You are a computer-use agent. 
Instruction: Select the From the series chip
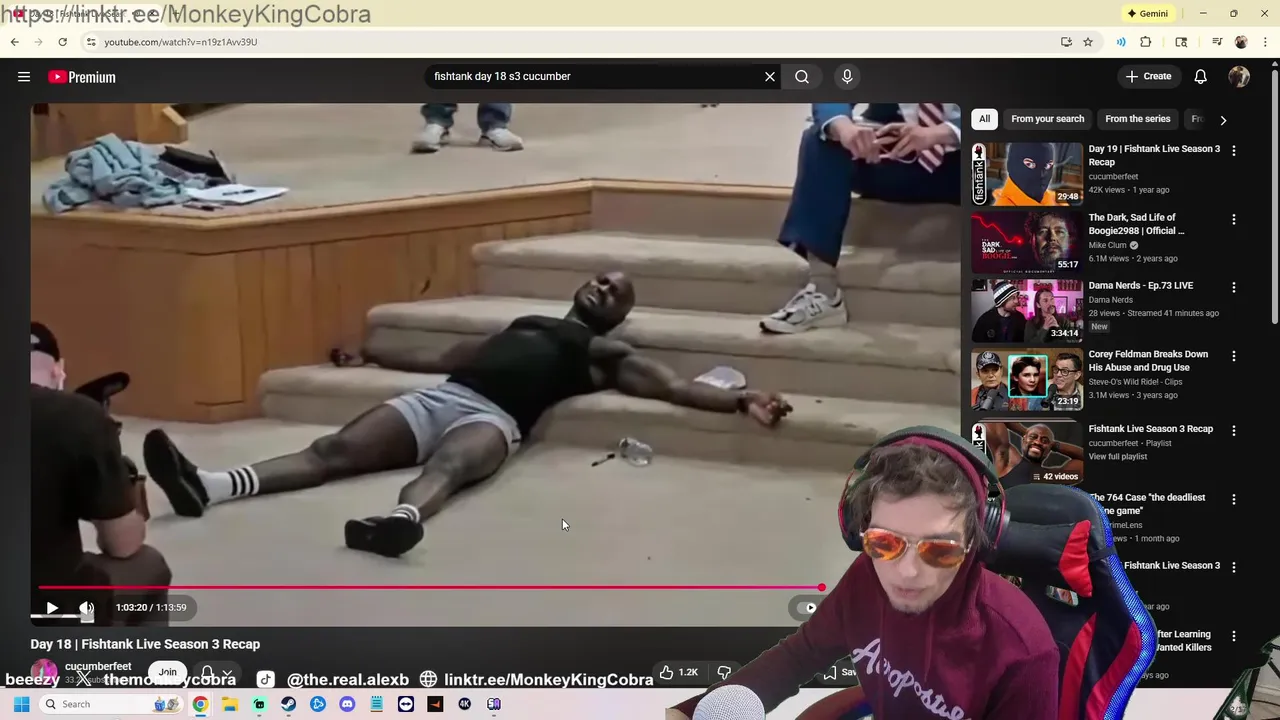tap(1137, 119)
